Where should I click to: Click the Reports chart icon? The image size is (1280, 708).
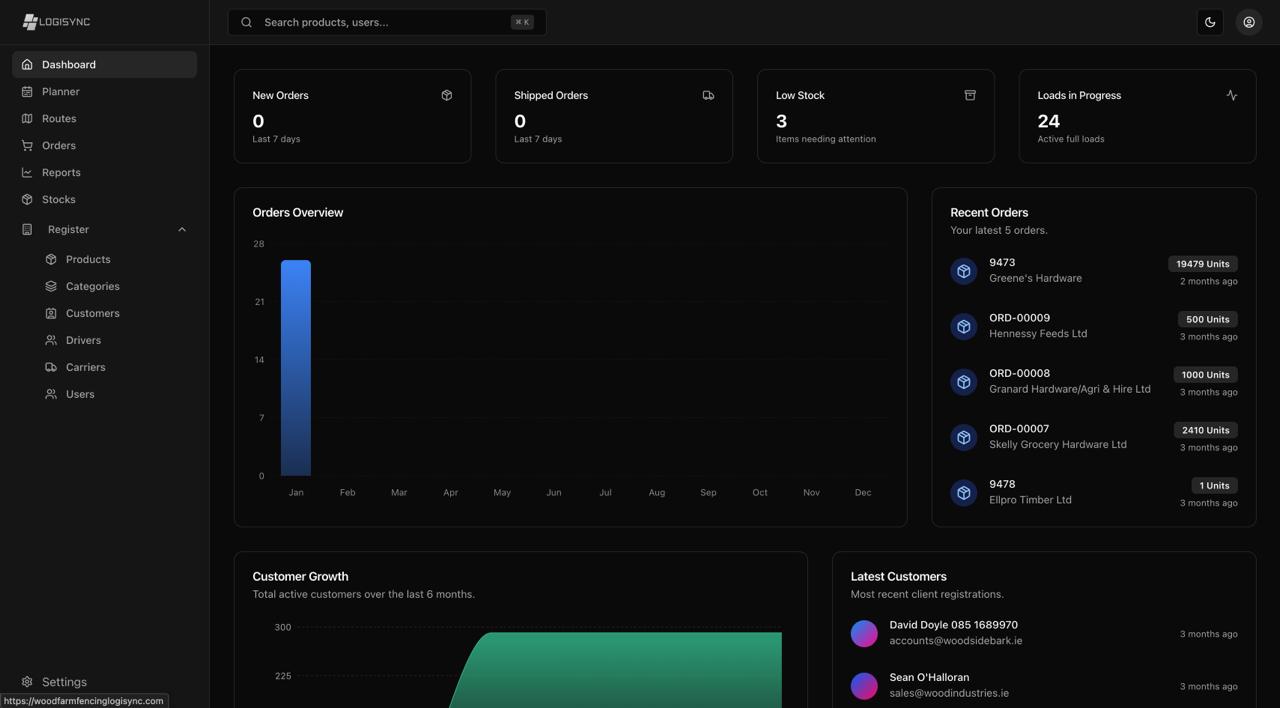(27, 172)
